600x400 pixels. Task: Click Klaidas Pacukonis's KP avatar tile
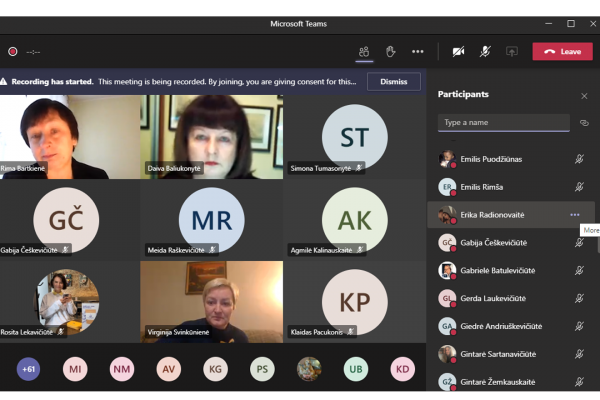click(x=355, y=302)
